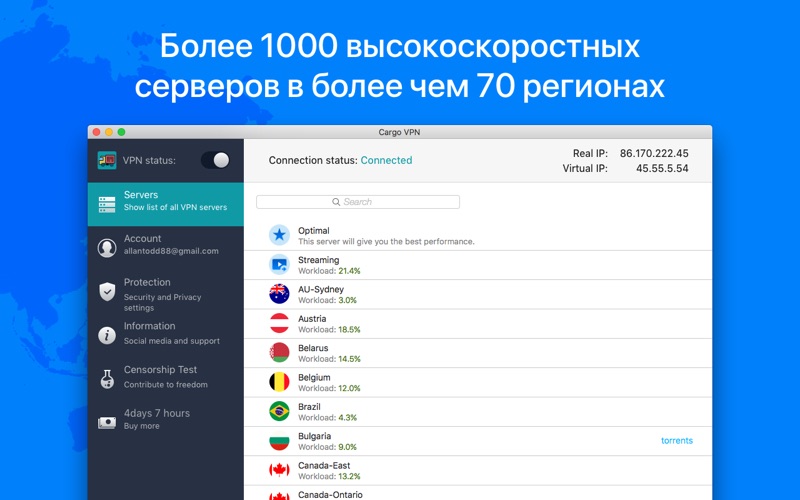Click the Austria flag icon

click(x=279, y=323)
